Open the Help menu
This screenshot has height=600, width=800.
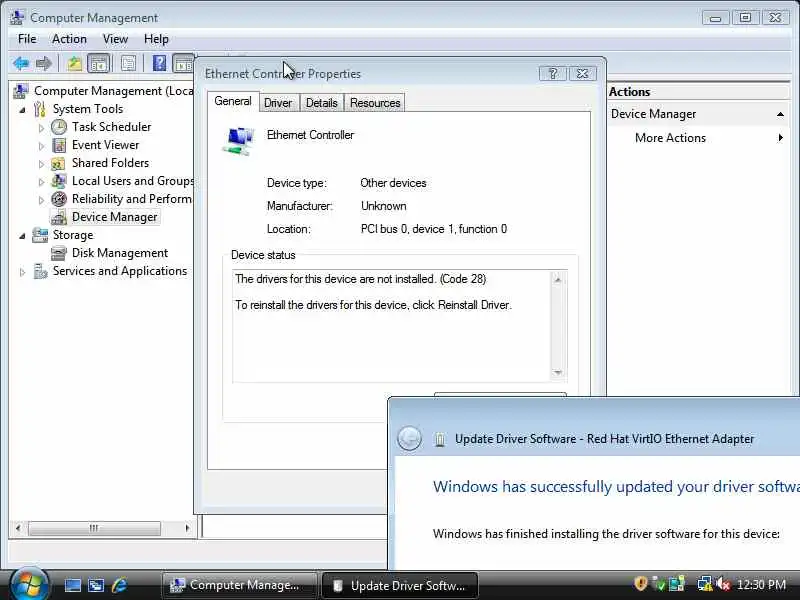point(156,39)
